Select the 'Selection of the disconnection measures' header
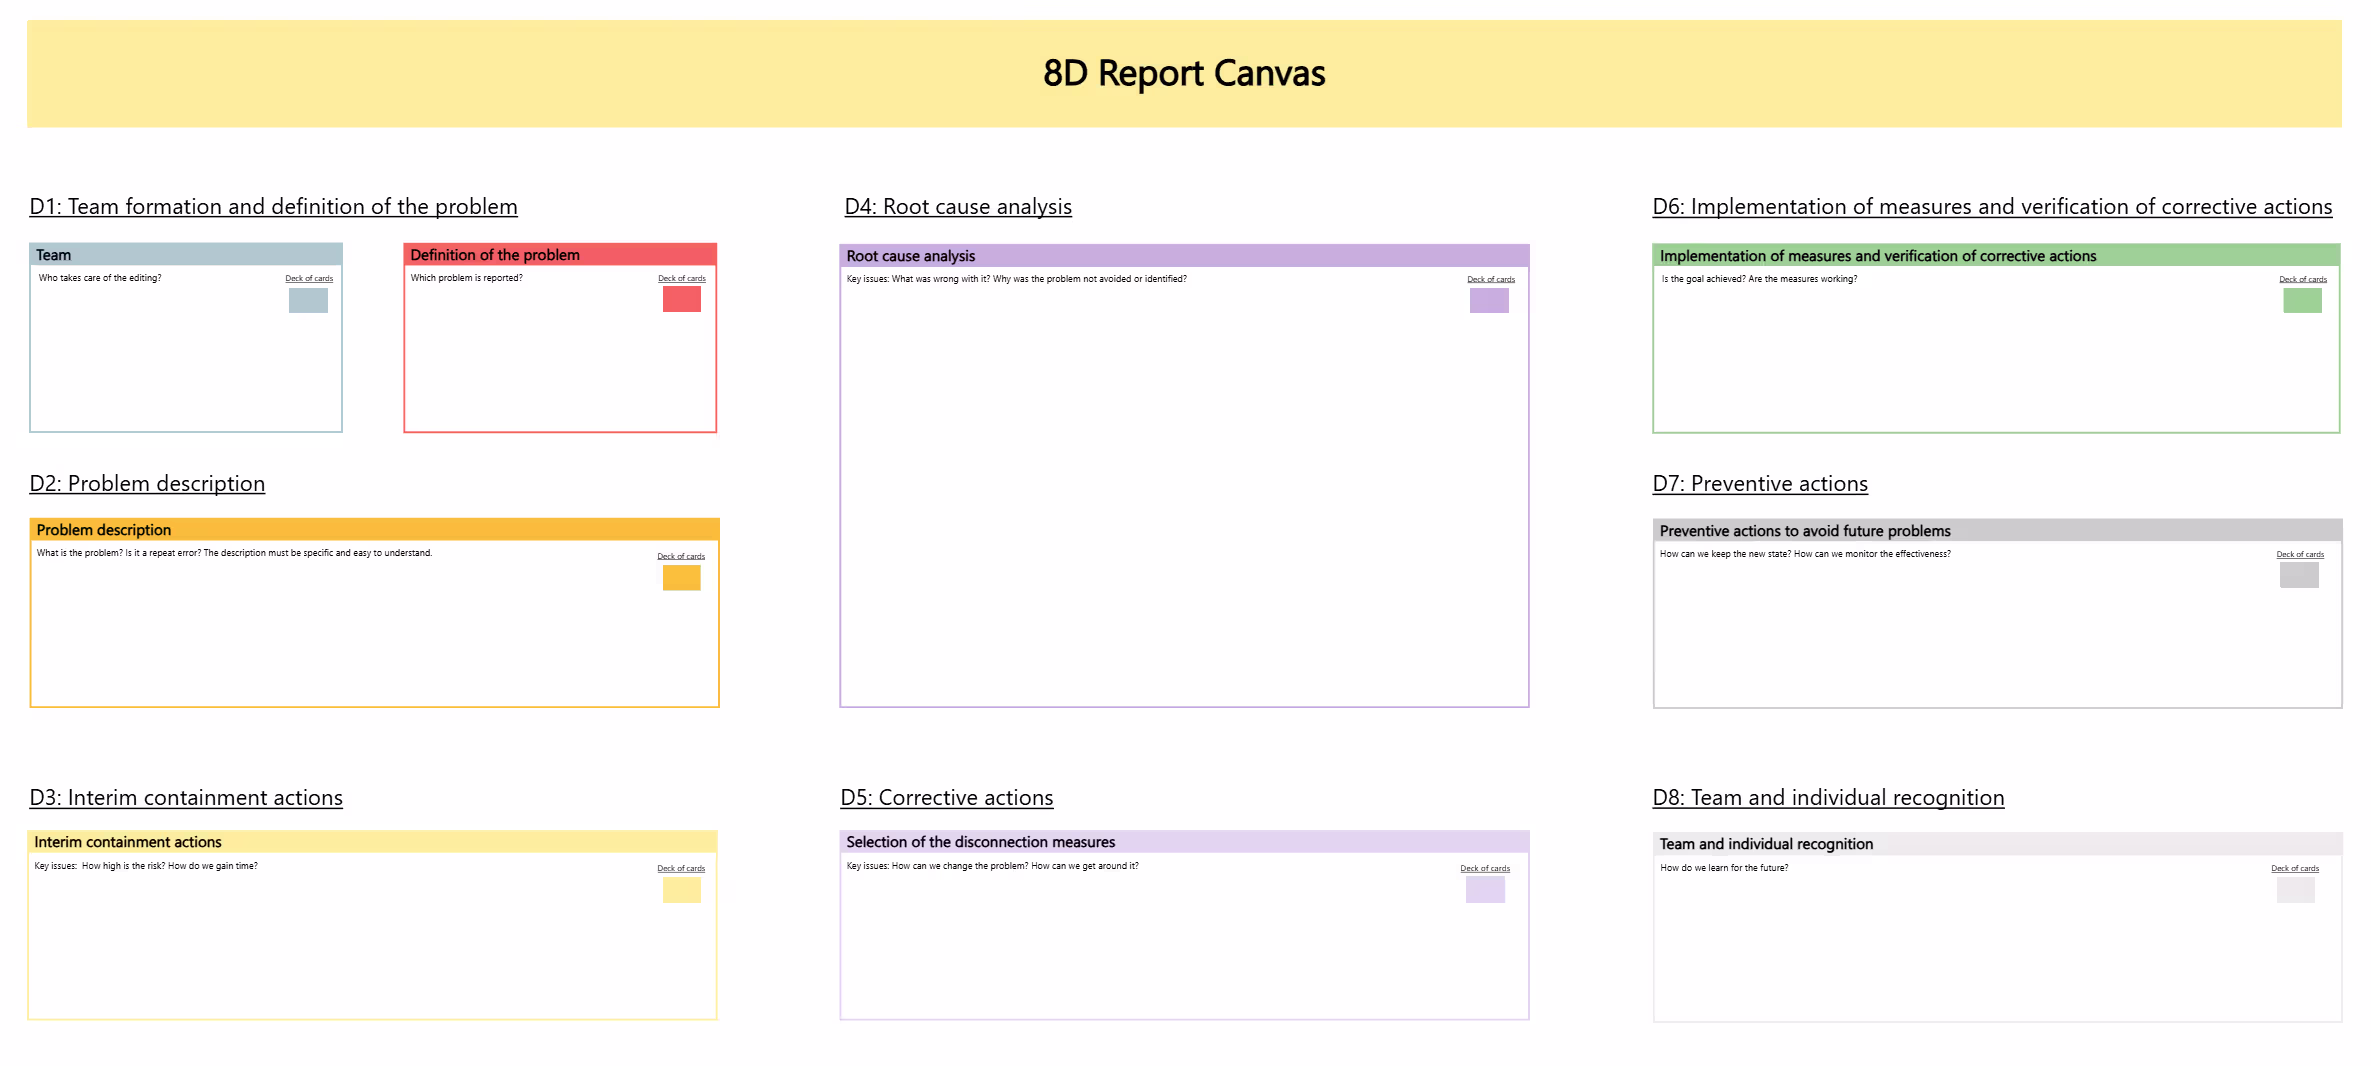2371x1066 pixels. [1184, 842]
